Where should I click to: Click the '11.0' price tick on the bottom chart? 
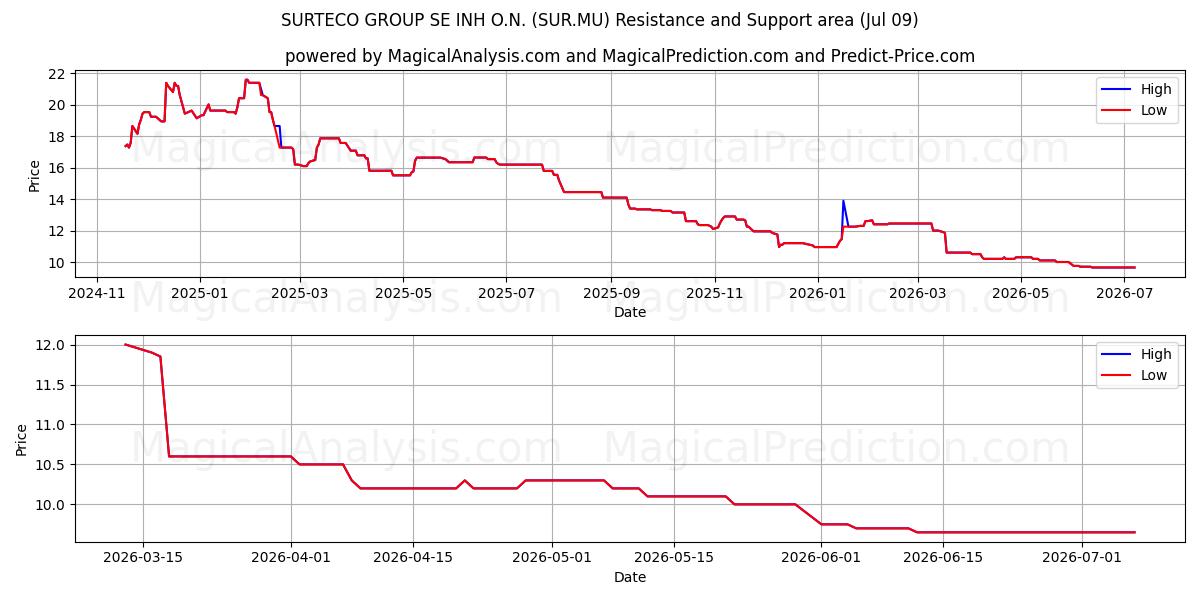(52, 425)
